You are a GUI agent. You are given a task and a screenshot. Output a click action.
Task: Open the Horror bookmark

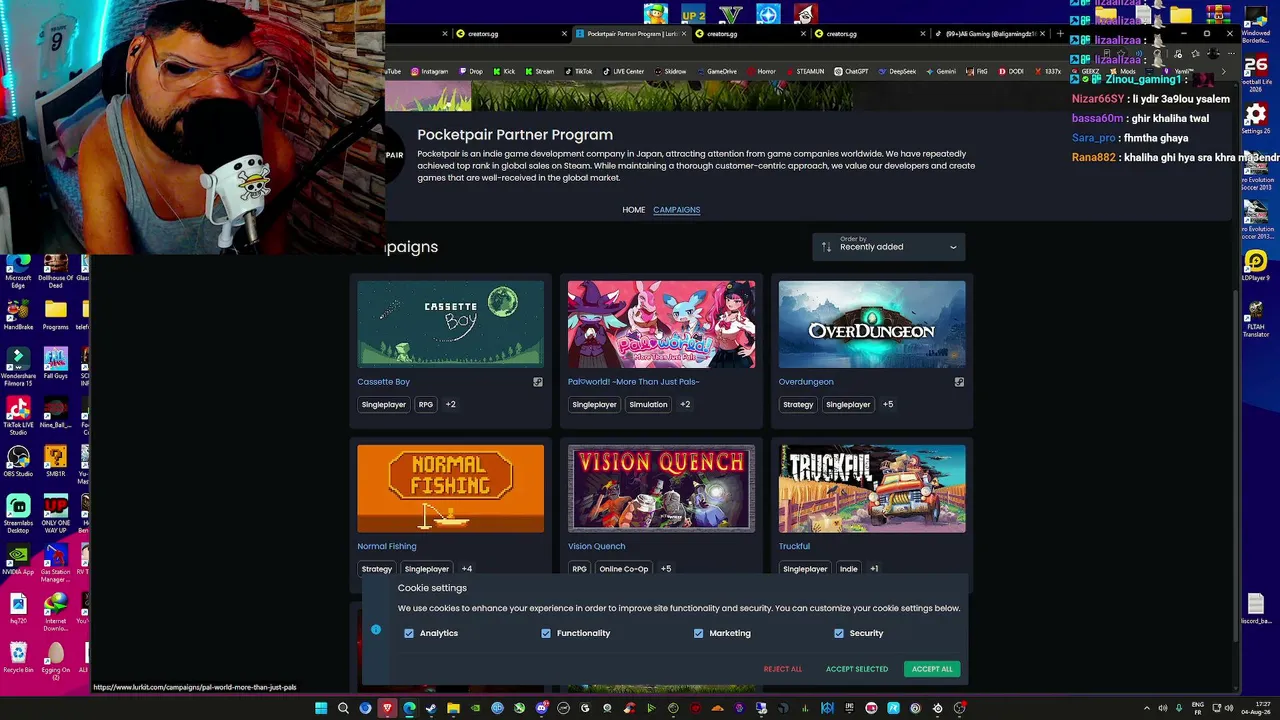tap(762, 71)
